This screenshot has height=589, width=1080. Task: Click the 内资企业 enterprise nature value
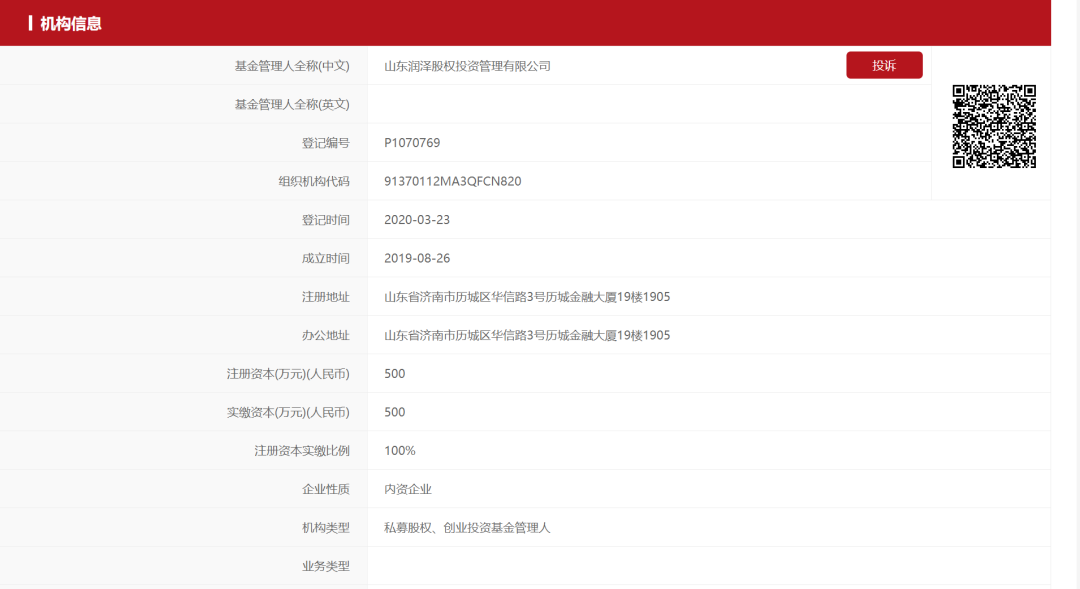tap(408, 489)
